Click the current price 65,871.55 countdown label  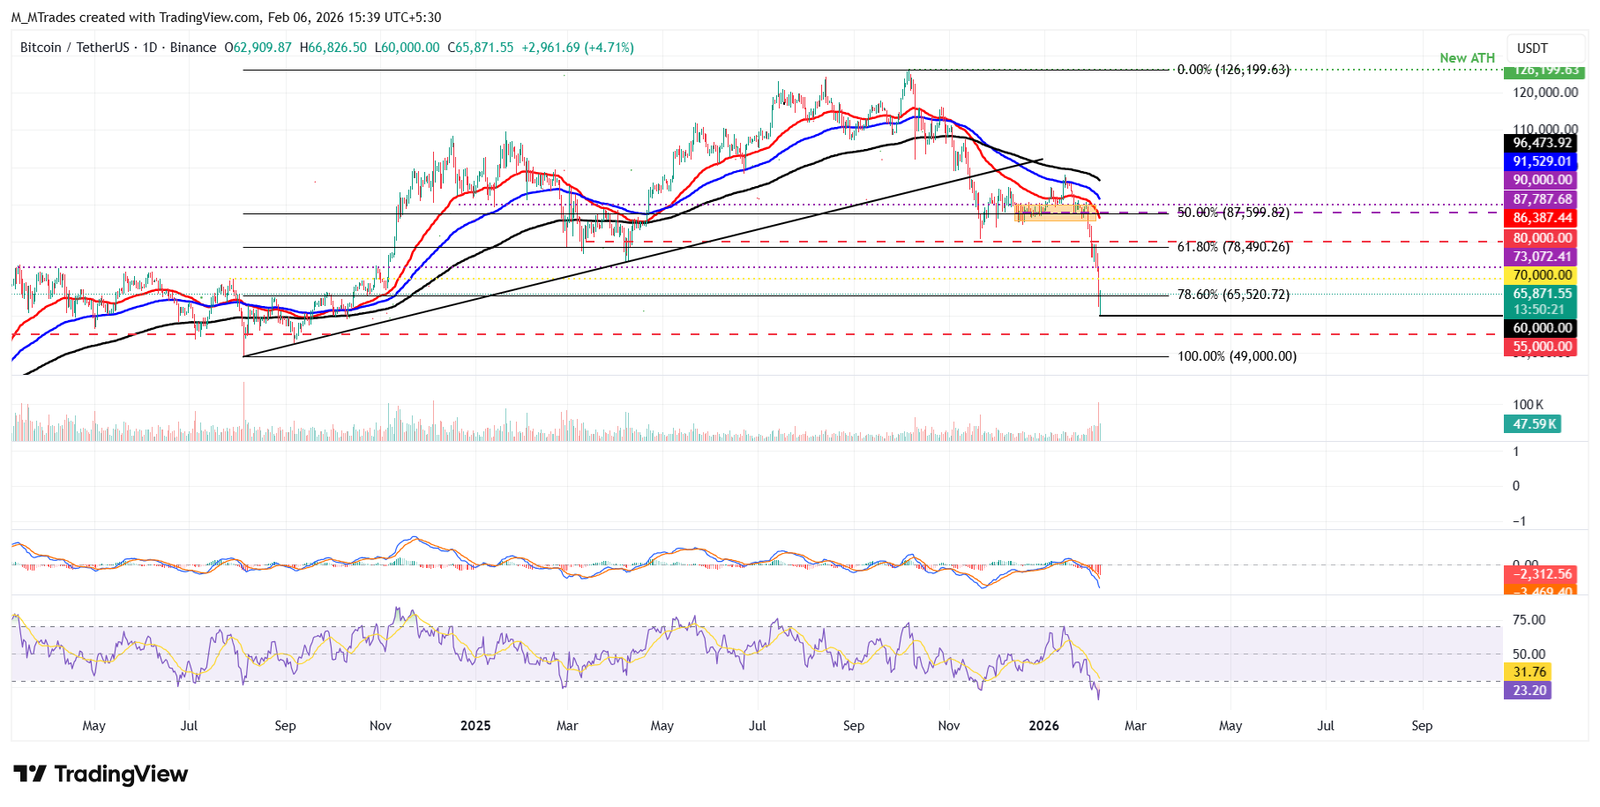(x=1541, y=301)
